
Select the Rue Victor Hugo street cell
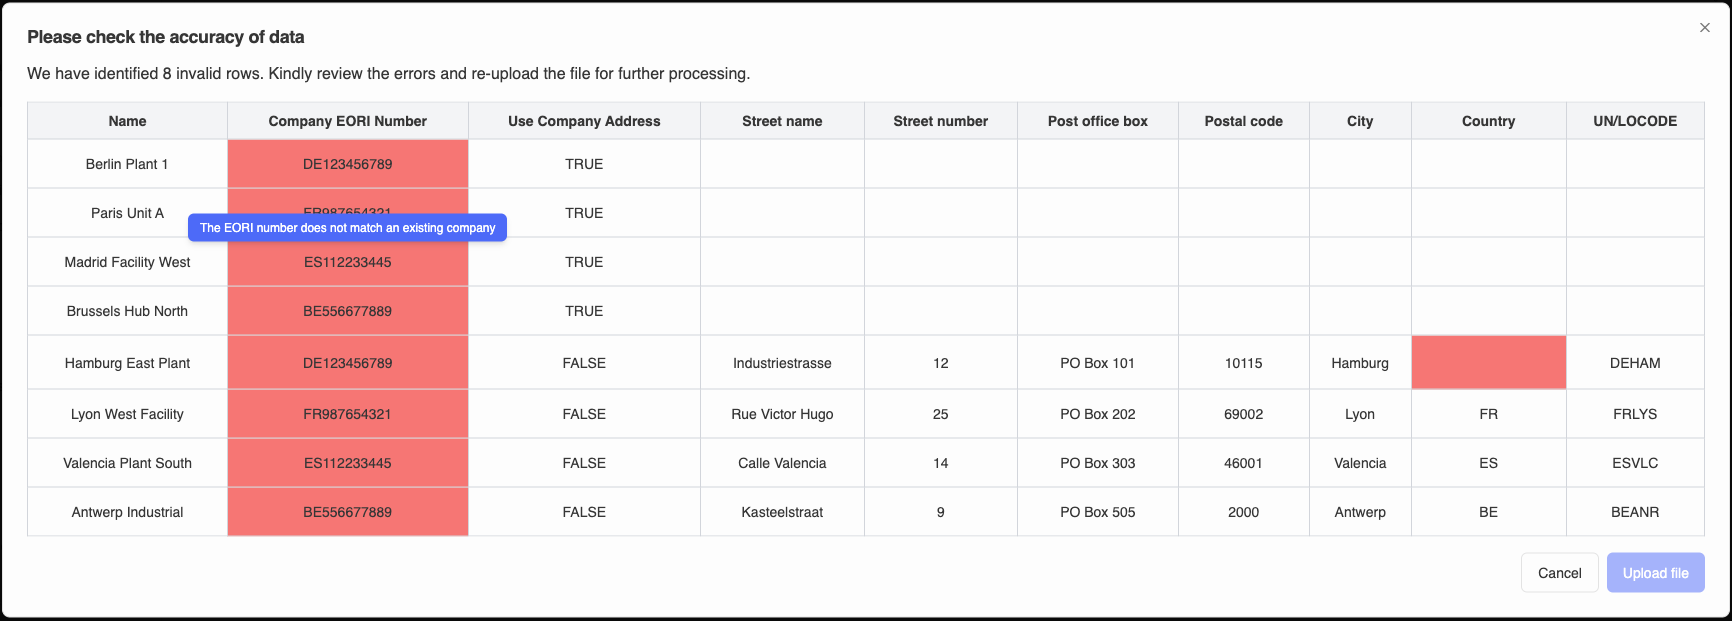pos(782,414)
